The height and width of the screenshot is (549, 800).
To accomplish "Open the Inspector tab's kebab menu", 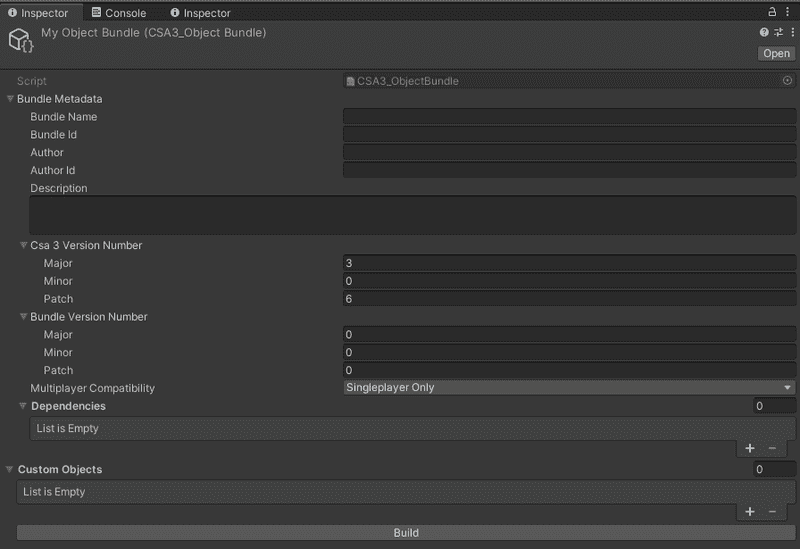I will (x=789, y=12).
